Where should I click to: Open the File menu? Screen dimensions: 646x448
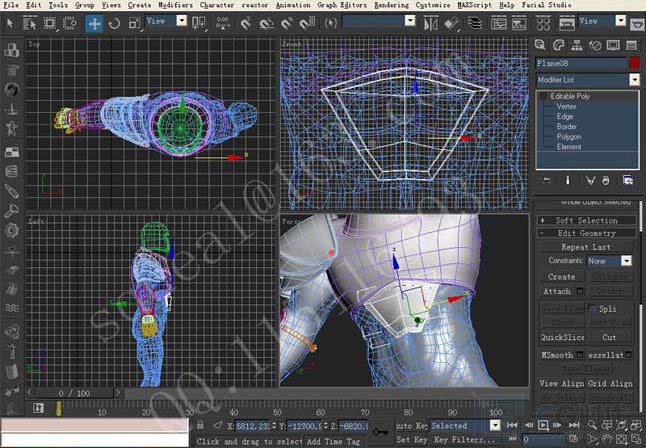point(11,5)
